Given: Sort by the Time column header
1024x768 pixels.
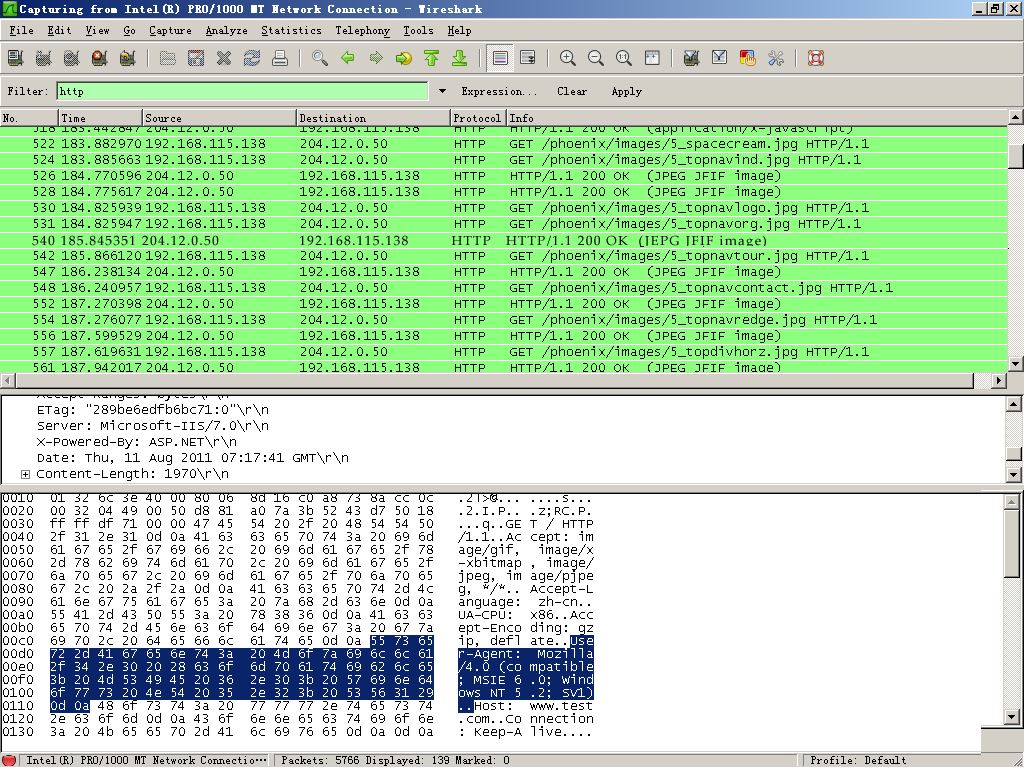Looking at the screenshot, I should [x=100, y=118].
